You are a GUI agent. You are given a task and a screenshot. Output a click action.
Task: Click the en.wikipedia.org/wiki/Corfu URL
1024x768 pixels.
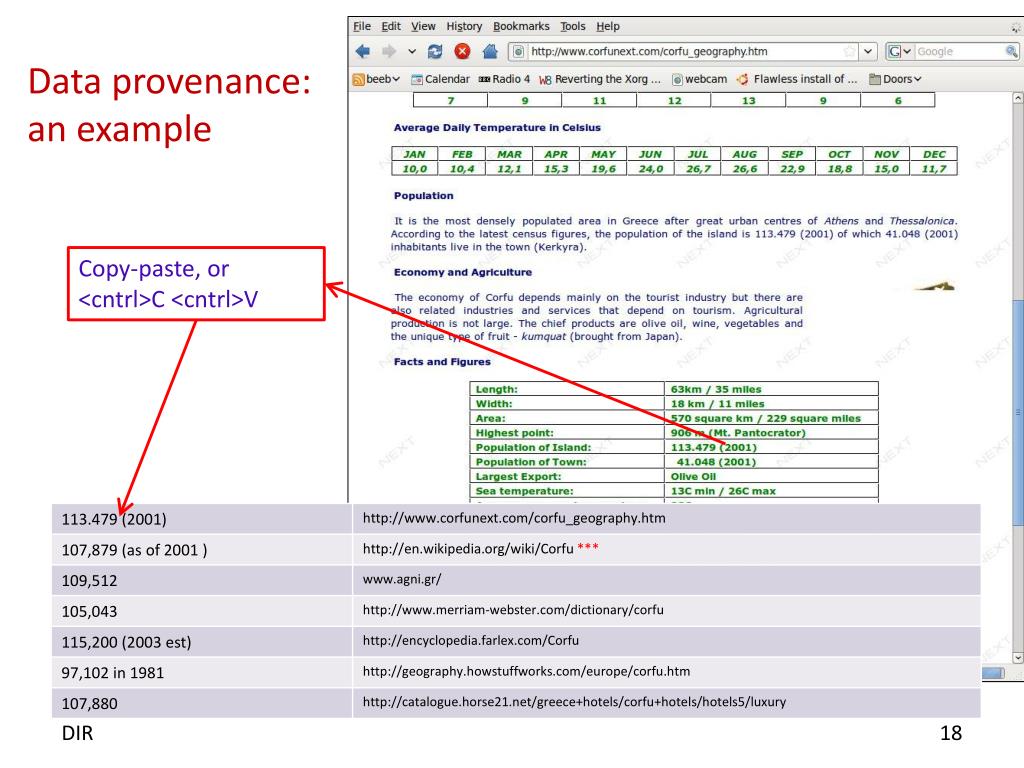[468, 549]
